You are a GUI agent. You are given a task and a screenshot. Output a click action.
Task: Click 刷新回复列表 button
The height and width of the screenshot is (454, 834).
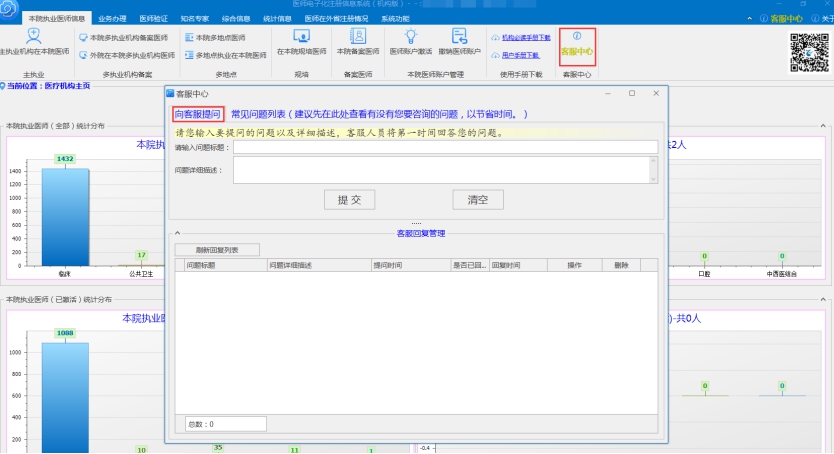pyautogui.click(x=218, y=249)
